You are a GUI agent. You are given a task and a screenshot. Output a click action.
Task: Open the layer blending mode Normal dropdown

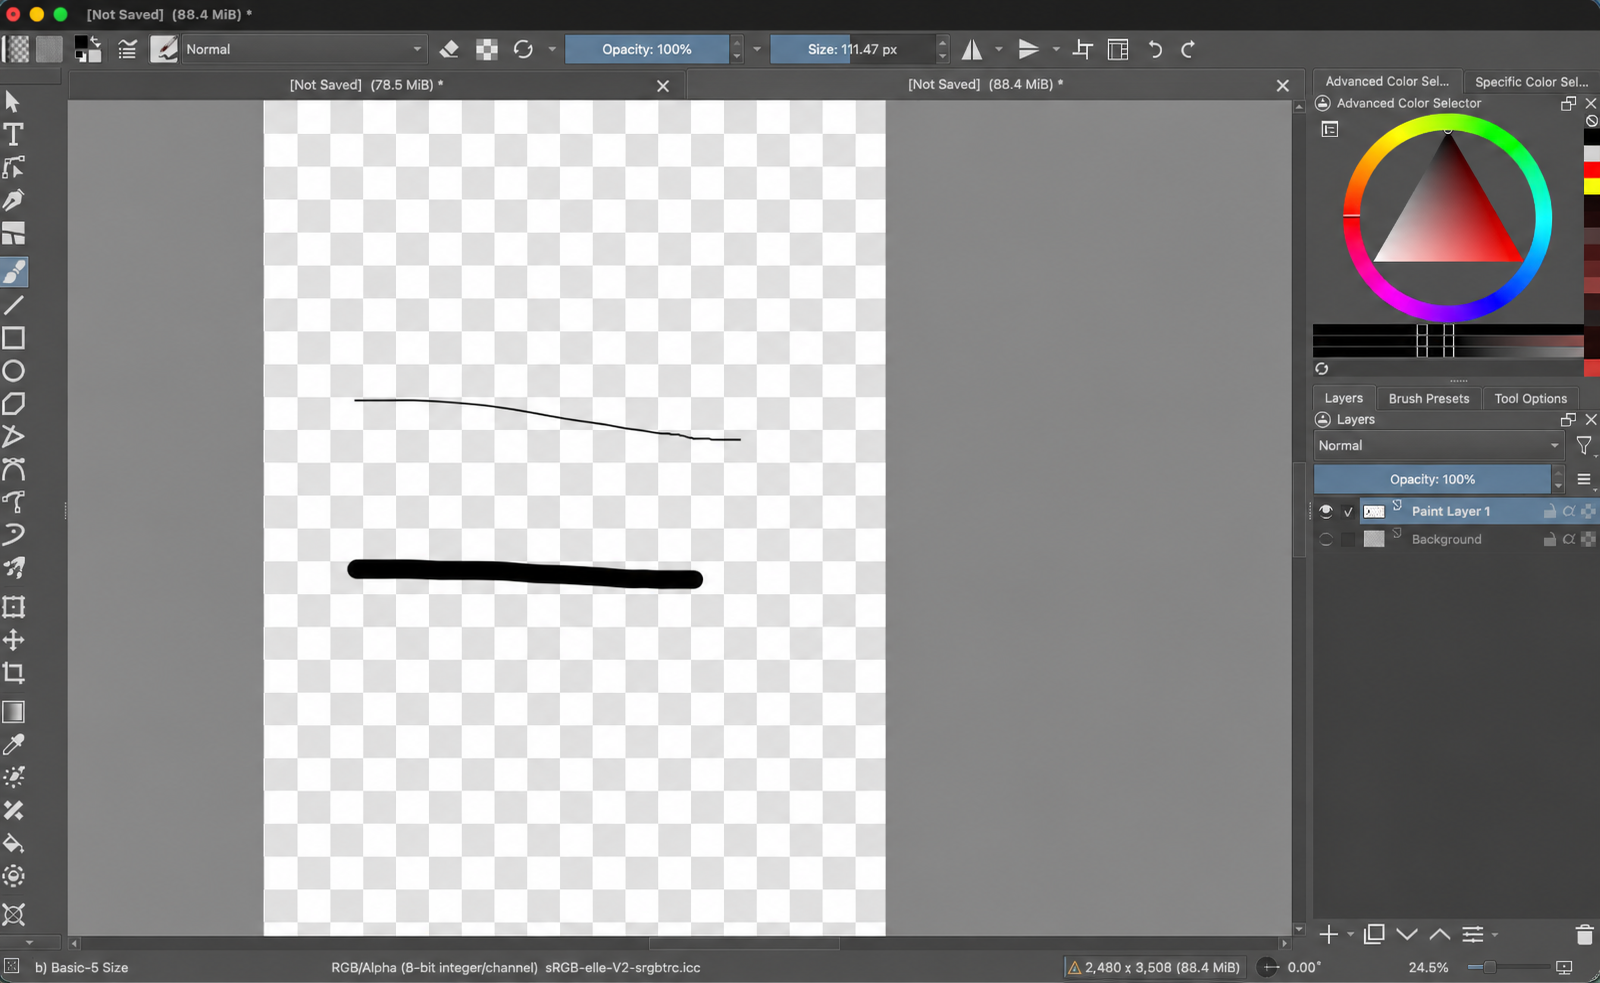pyautogui.click(x=1438, y=446)
